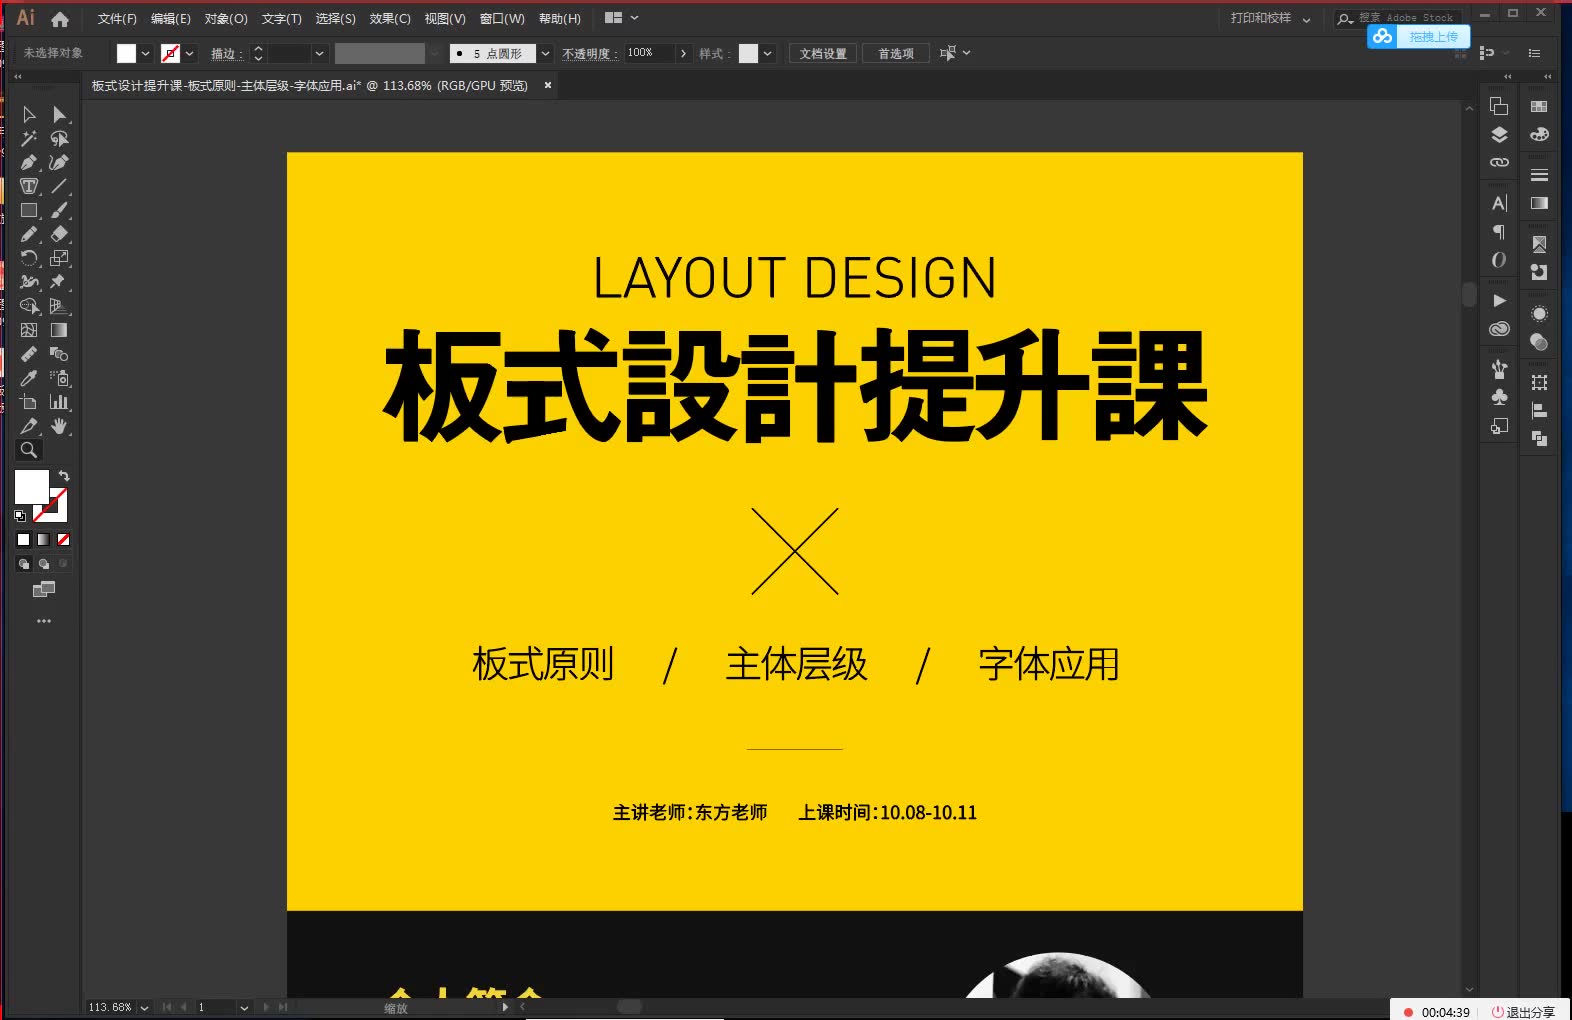Open the 窗口(W) menu
Screen dimensions: 1572x1020
502,19
